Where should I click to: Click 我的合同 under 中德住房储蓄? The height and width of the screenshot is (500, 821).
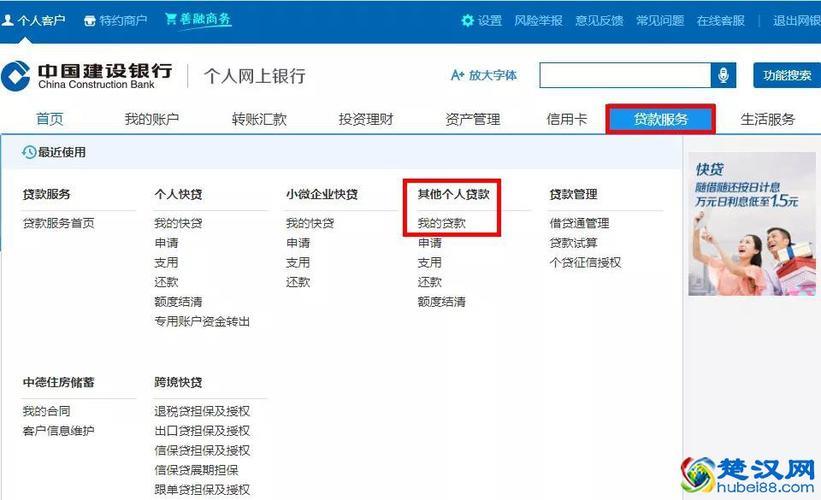pyautogui.click(x=47, y=411)
